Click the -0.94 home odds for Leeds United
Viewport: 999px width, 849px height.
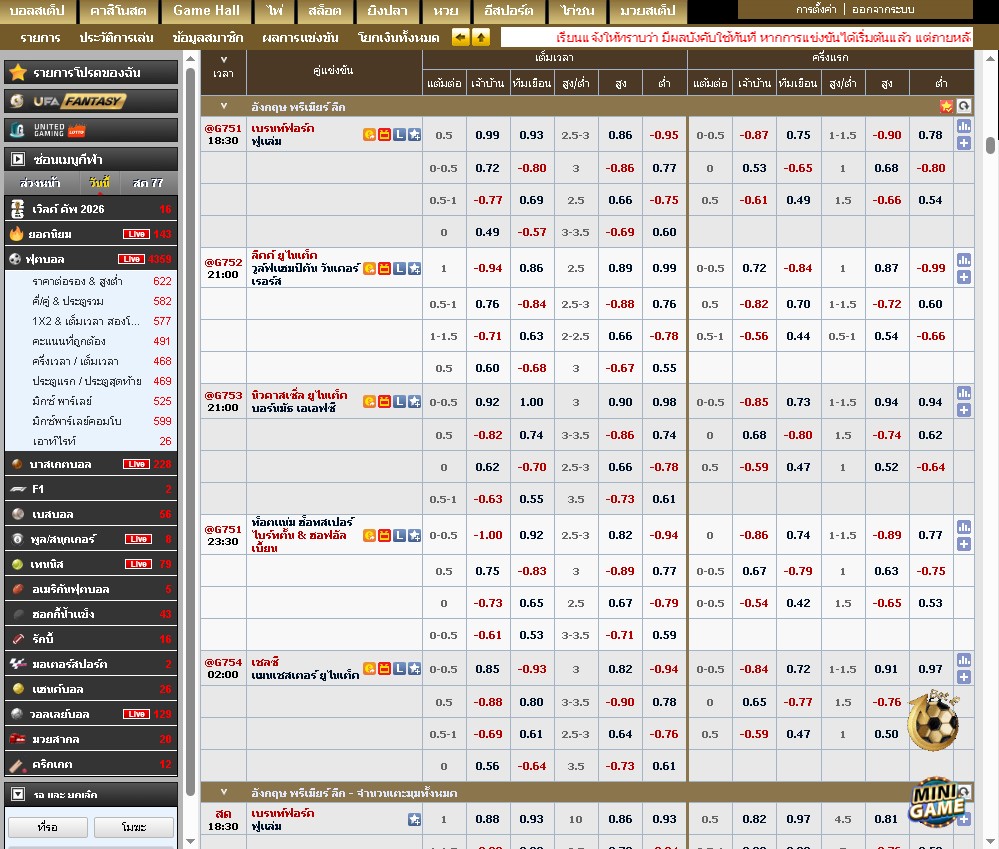pos(487,268)
